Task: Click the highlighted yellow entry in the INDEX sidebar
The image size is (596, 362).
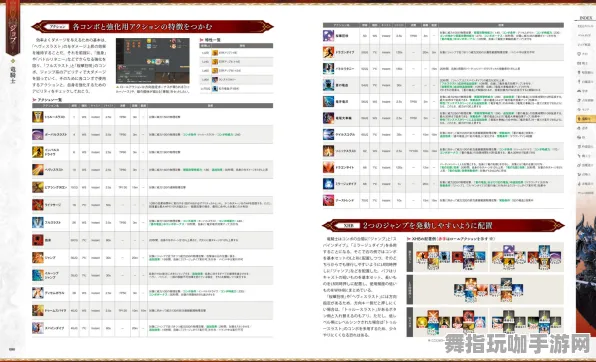Action: coord(585,119)
